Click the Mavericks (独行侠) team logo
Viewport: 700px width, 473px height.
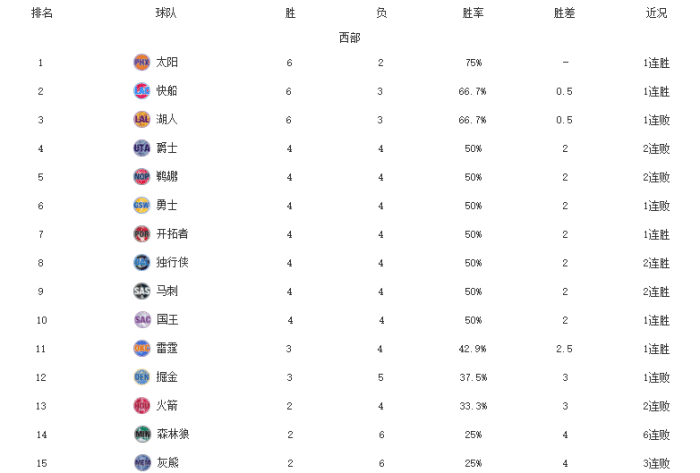[141, 262]
